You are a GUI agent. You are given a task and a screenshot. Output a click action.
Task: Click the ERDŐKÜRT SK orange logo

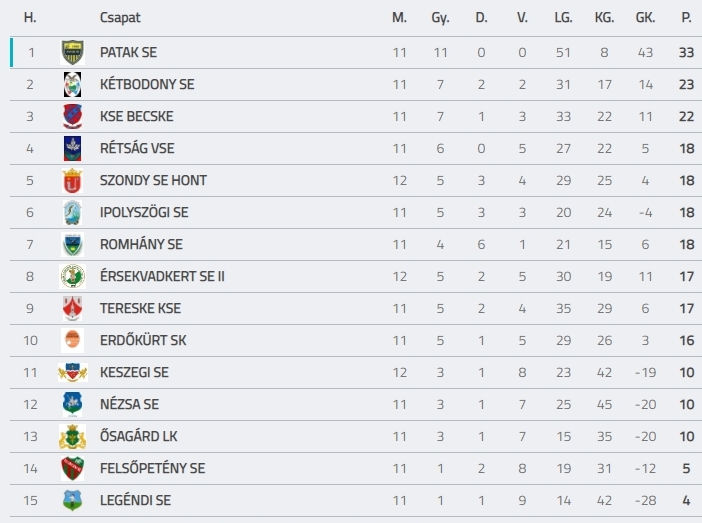[72, 340]
